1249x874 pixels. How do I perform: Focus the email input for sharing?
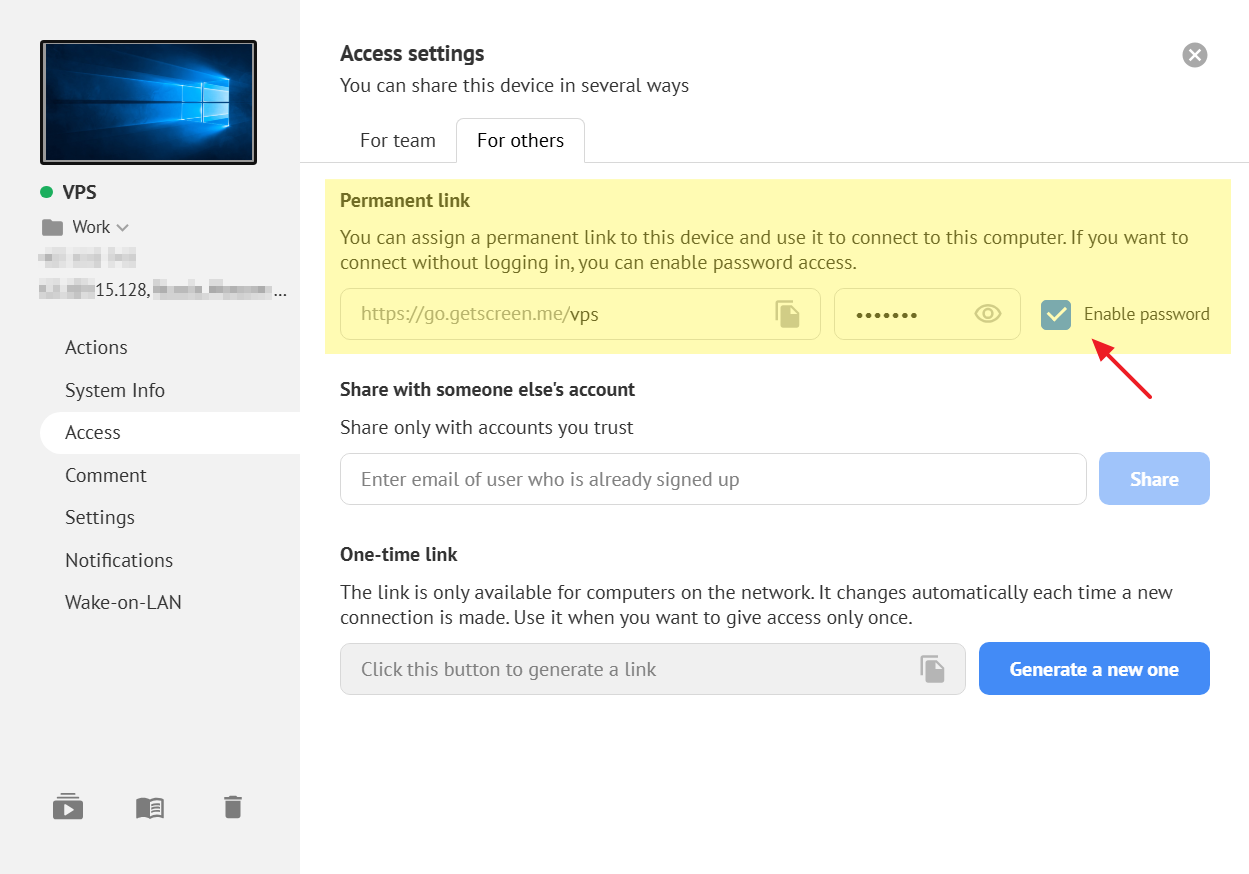coord(712,479)
